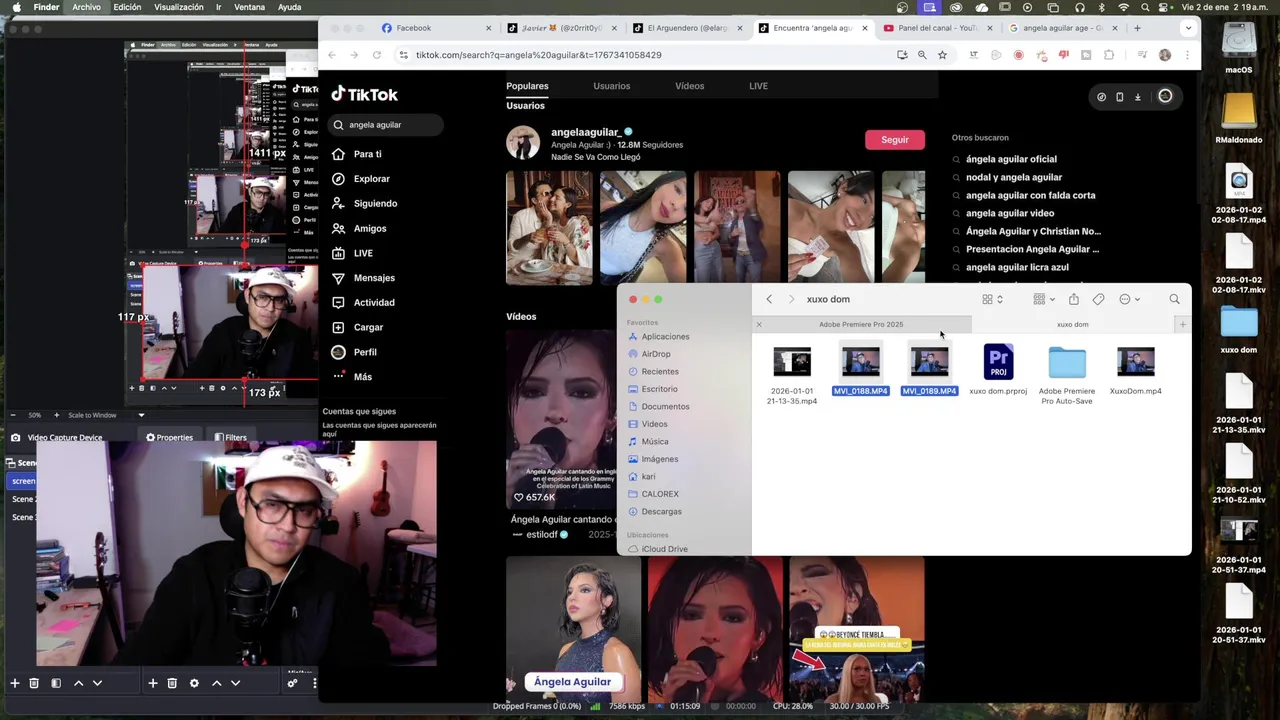Open suggested search nodal y angela aguilar
Screen dimensions: 1280x720
tap(1014, 177)
